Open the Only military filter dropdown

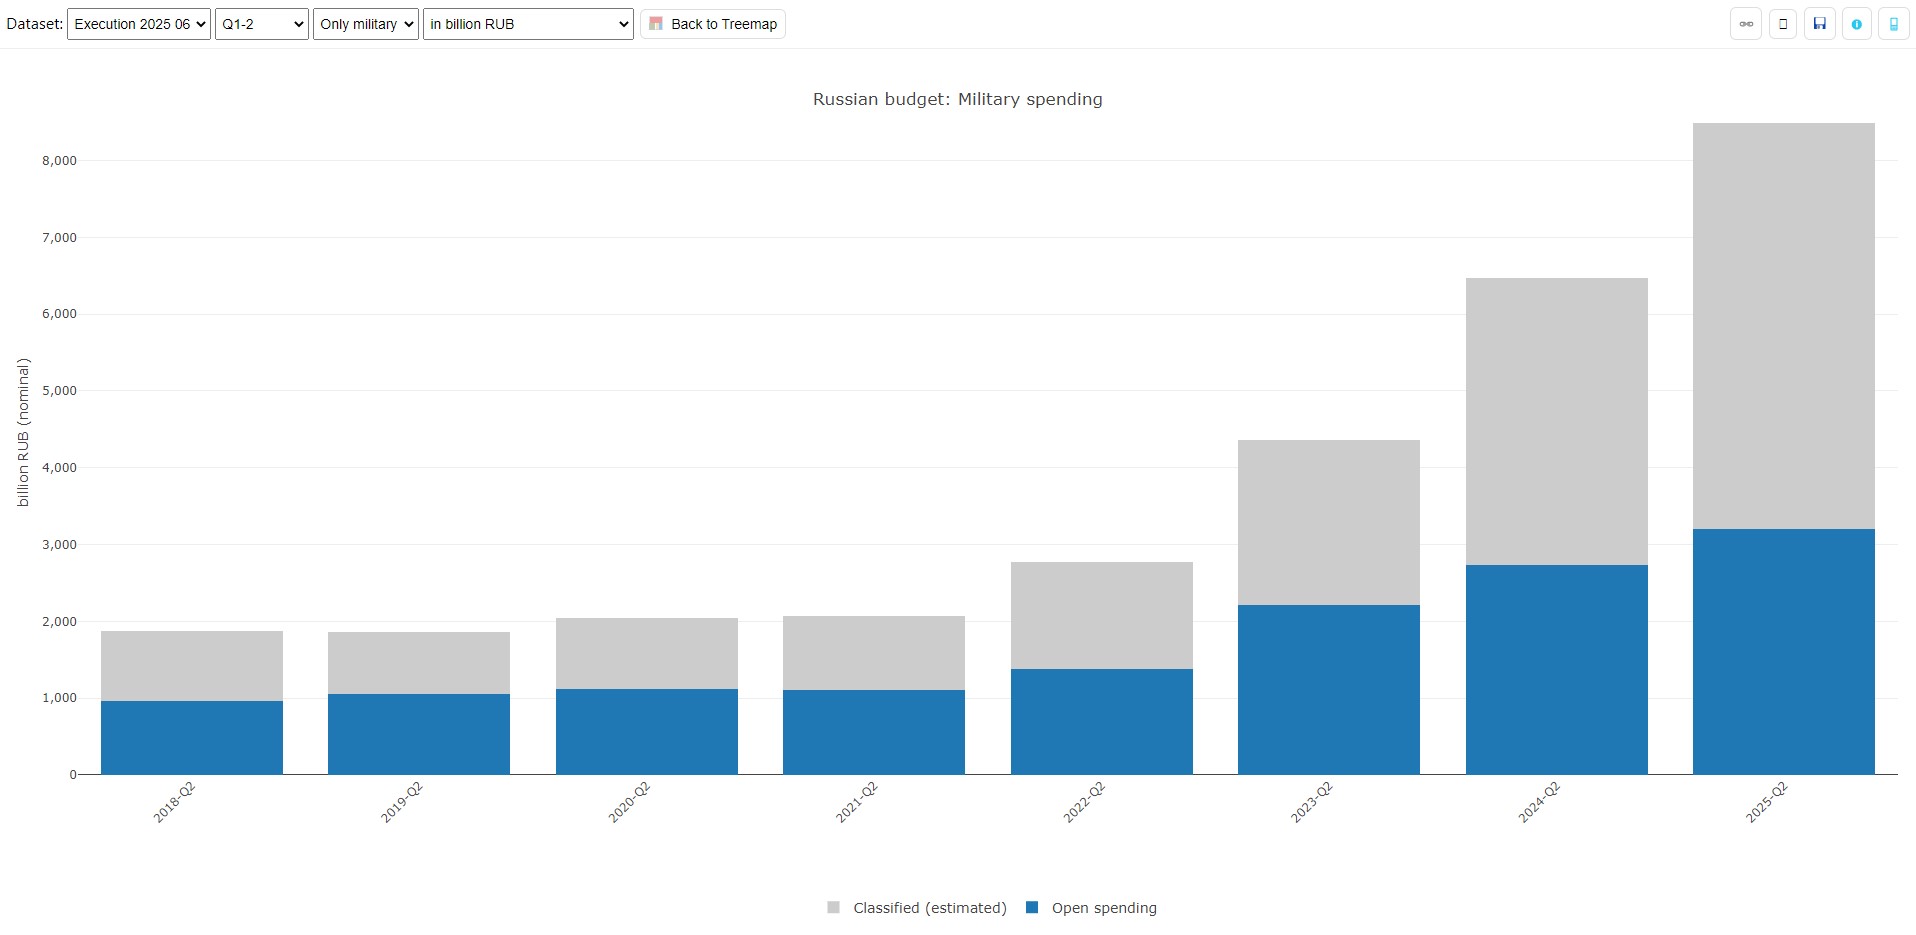[366, 24]
